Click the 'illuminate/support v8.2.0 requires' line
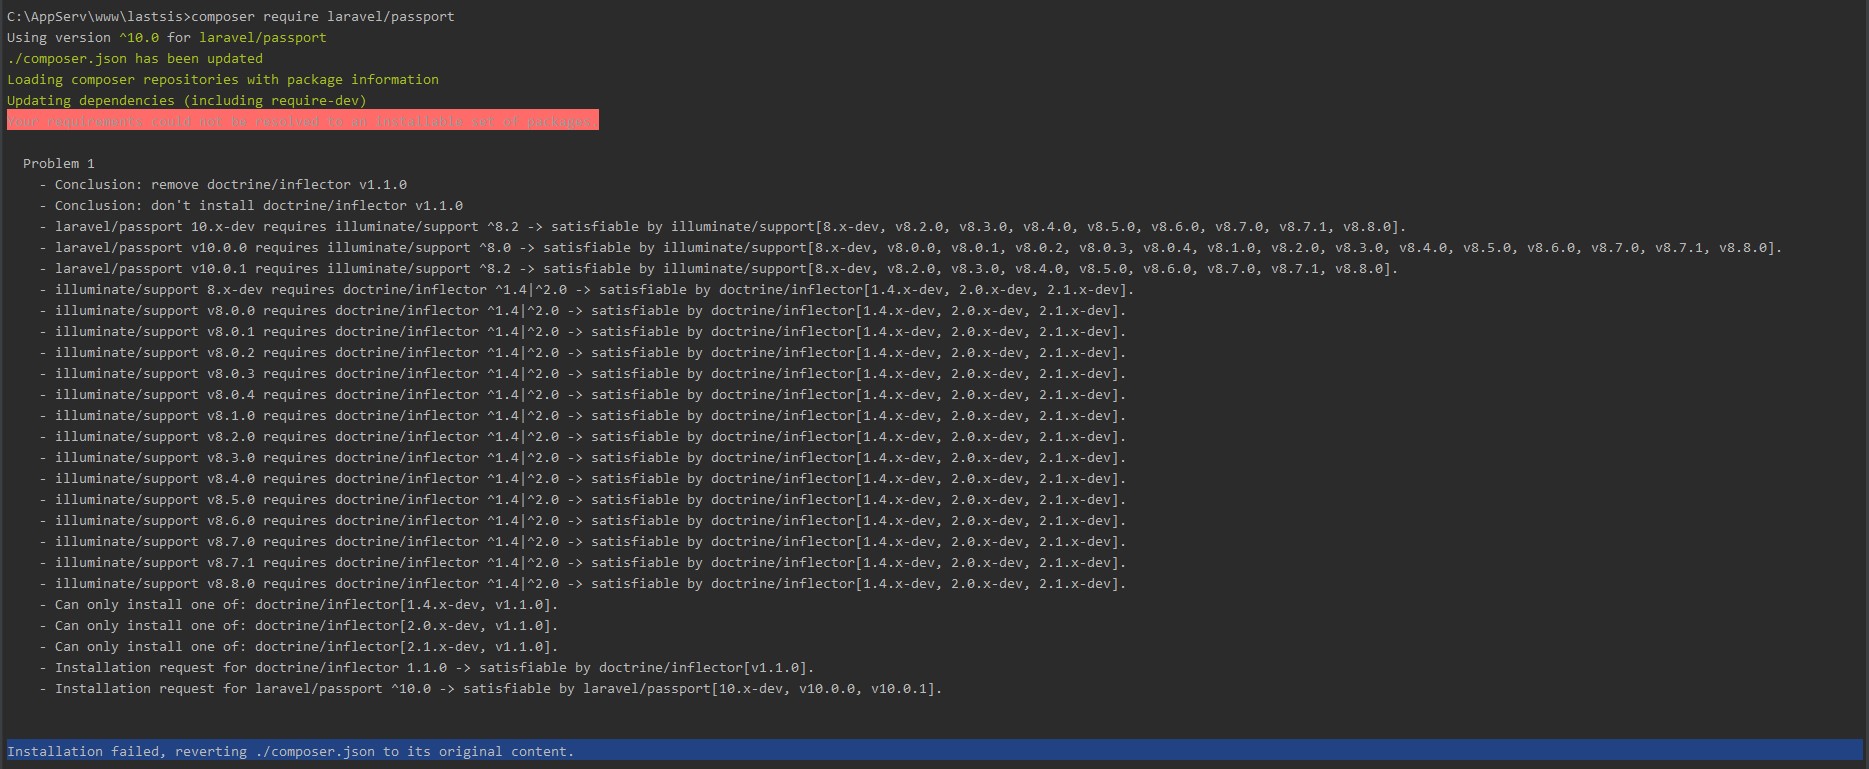The width and height of the screenshot is (1869, 769). (x=583, y=436)
